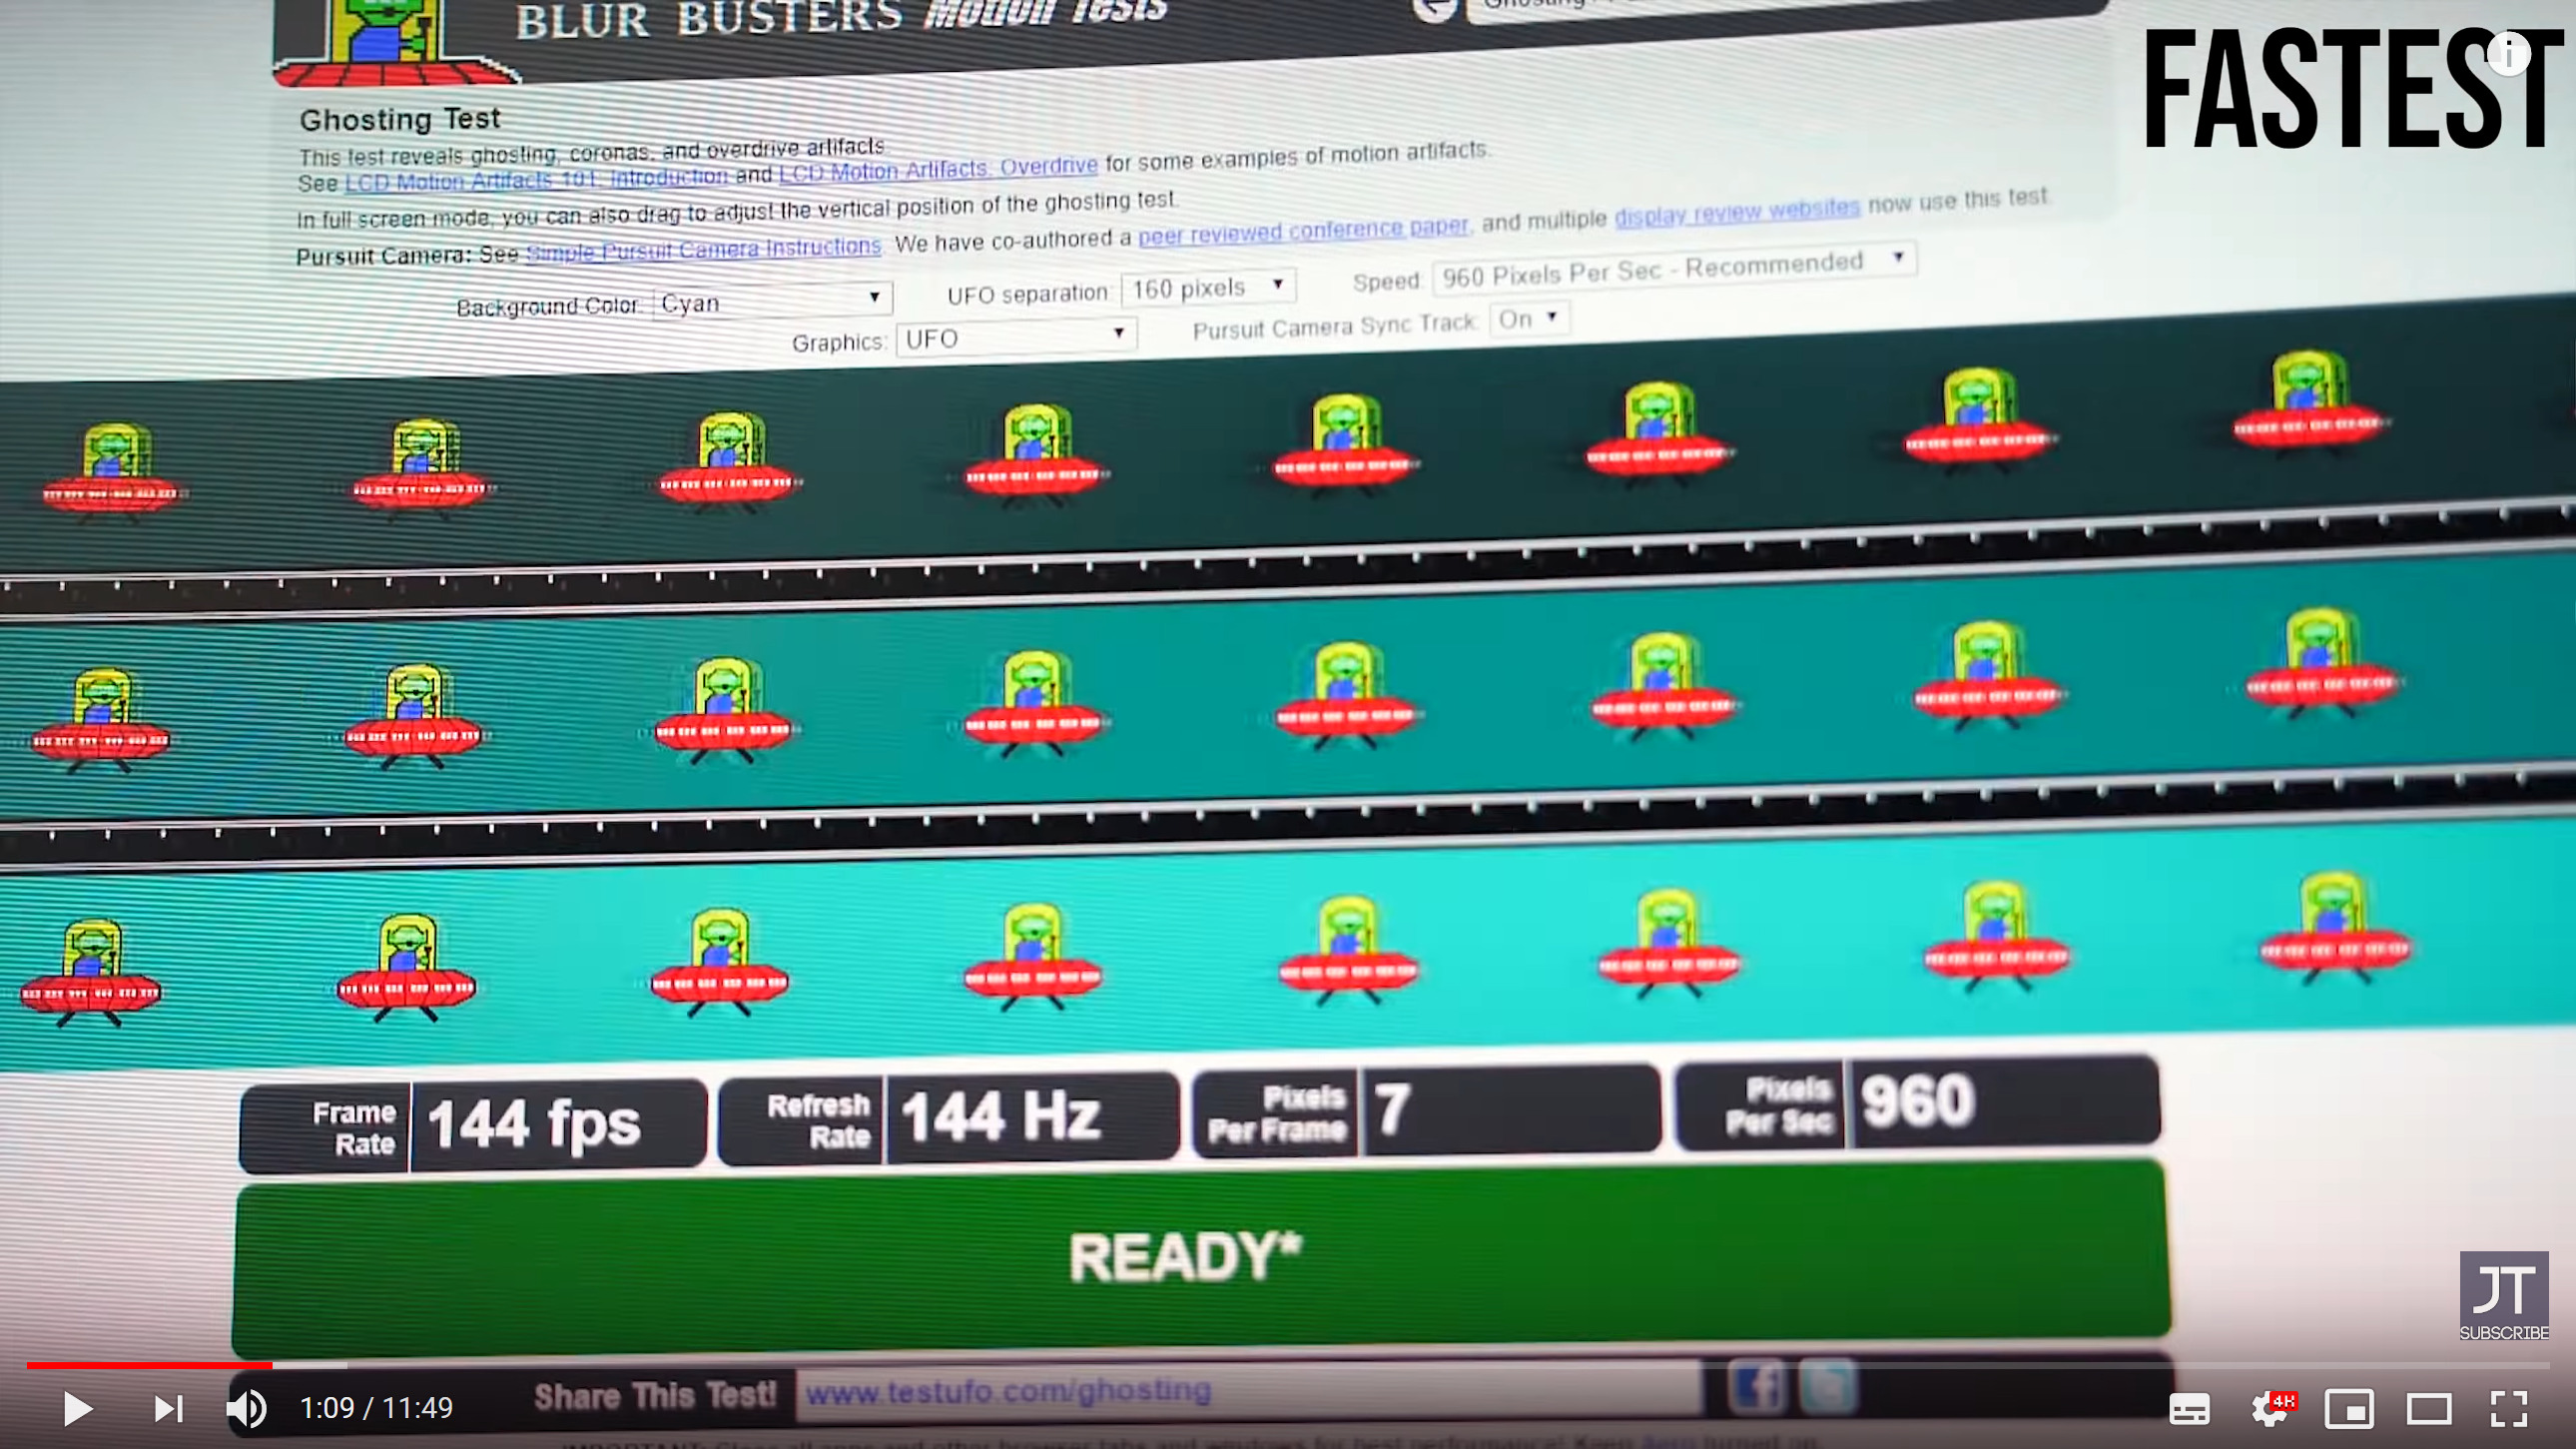Expand the UFO separation dropdown

coord(1208,288)
